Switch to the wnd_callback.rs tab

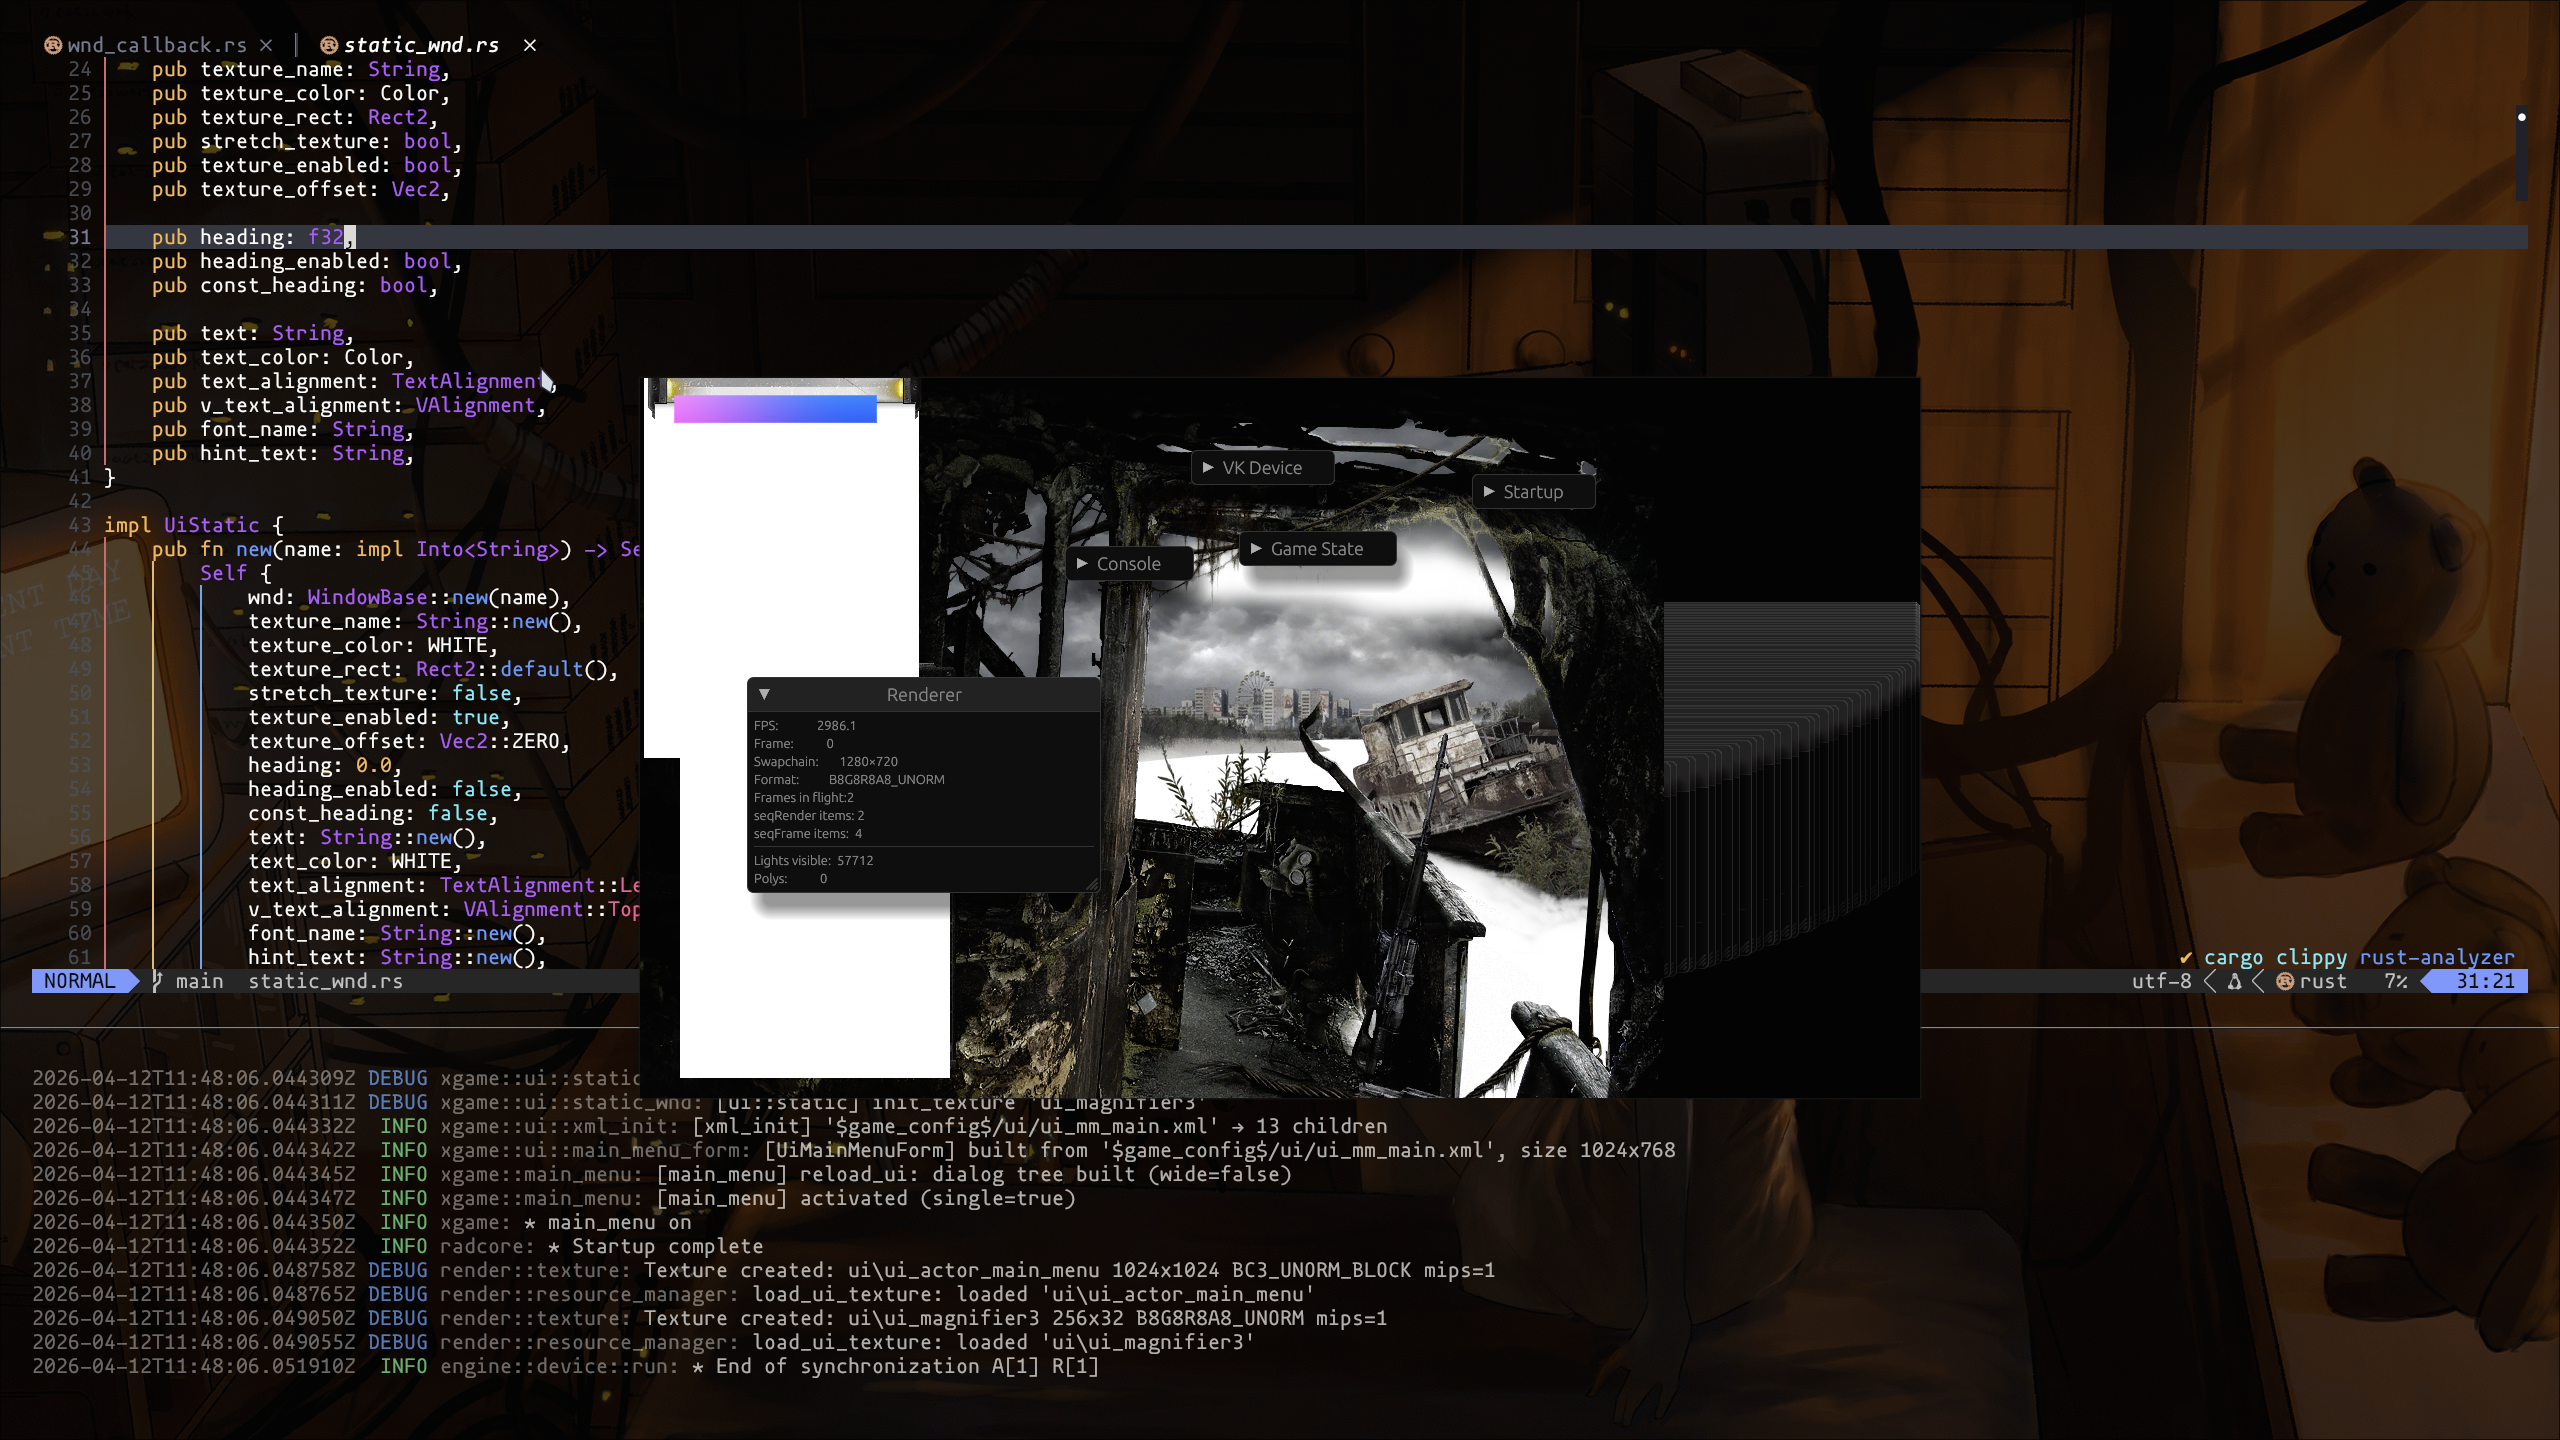(x=157, y=45)
